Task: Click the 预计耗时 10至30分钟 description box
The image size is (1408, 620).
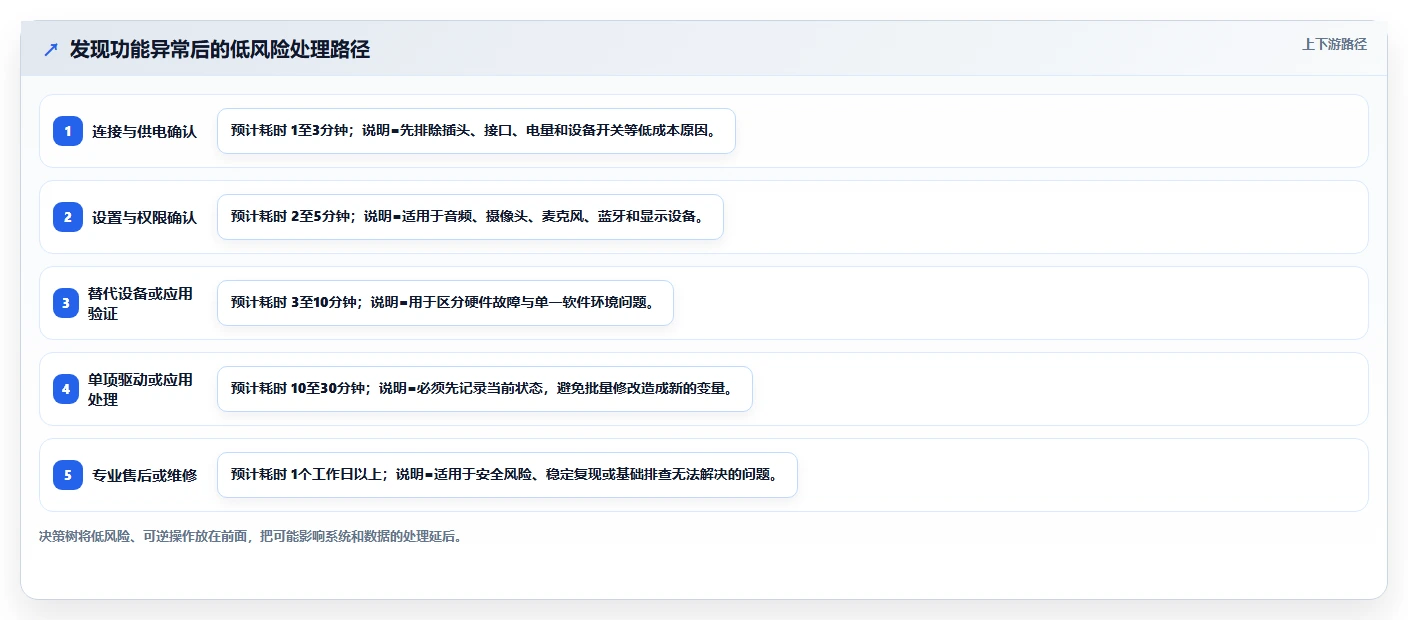Action: 484,389
